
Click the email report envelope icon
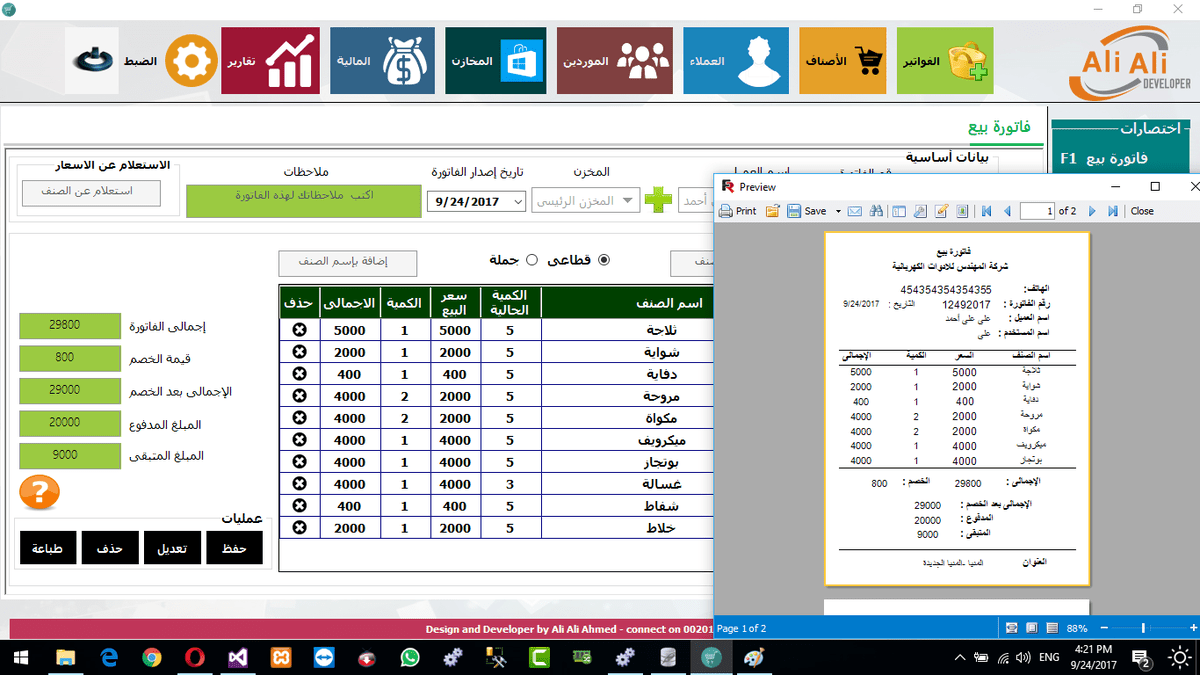click(854, 211)
